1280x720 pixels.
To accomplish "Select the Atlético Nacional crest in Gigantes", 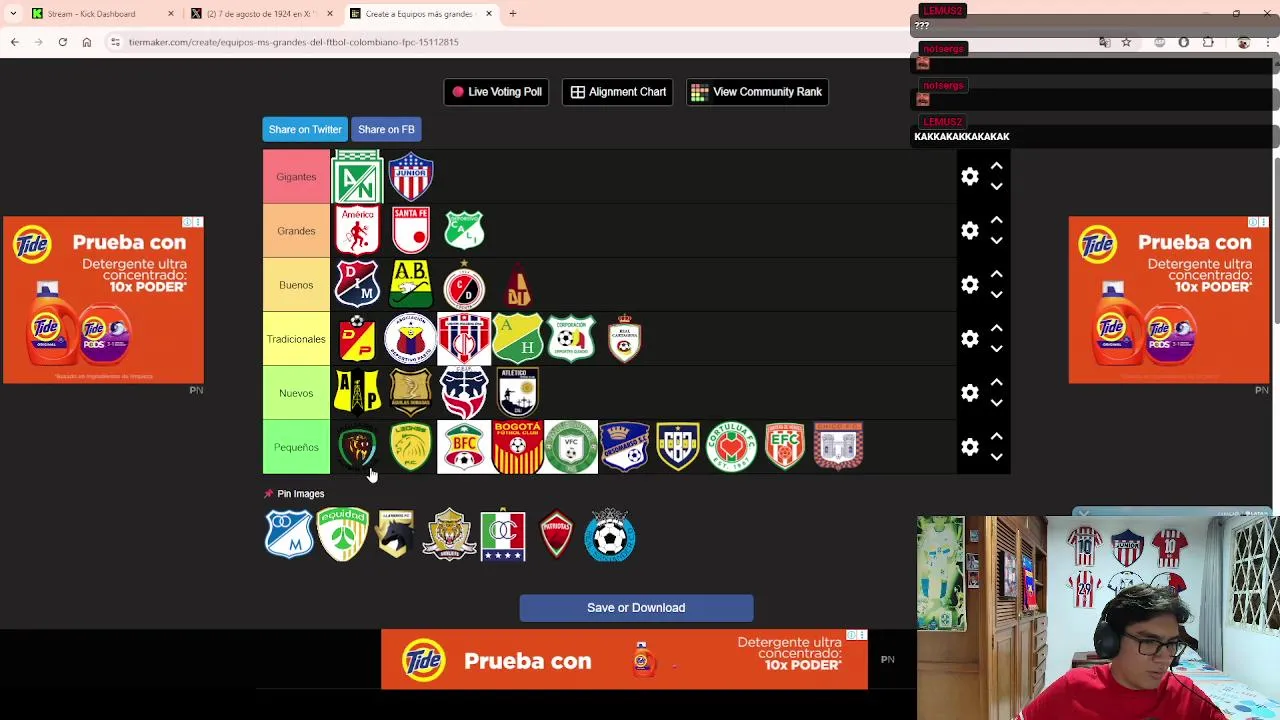I will coord(357,177).
